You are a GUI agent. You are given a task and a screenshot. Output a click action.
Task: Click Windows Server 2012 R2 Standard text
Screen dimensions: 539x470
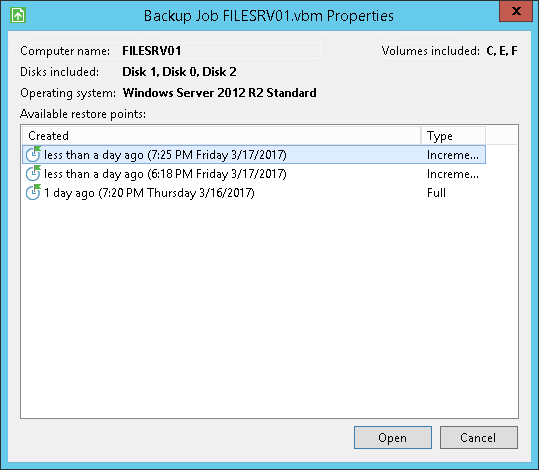pyautogui.click(x=220, y=93)
